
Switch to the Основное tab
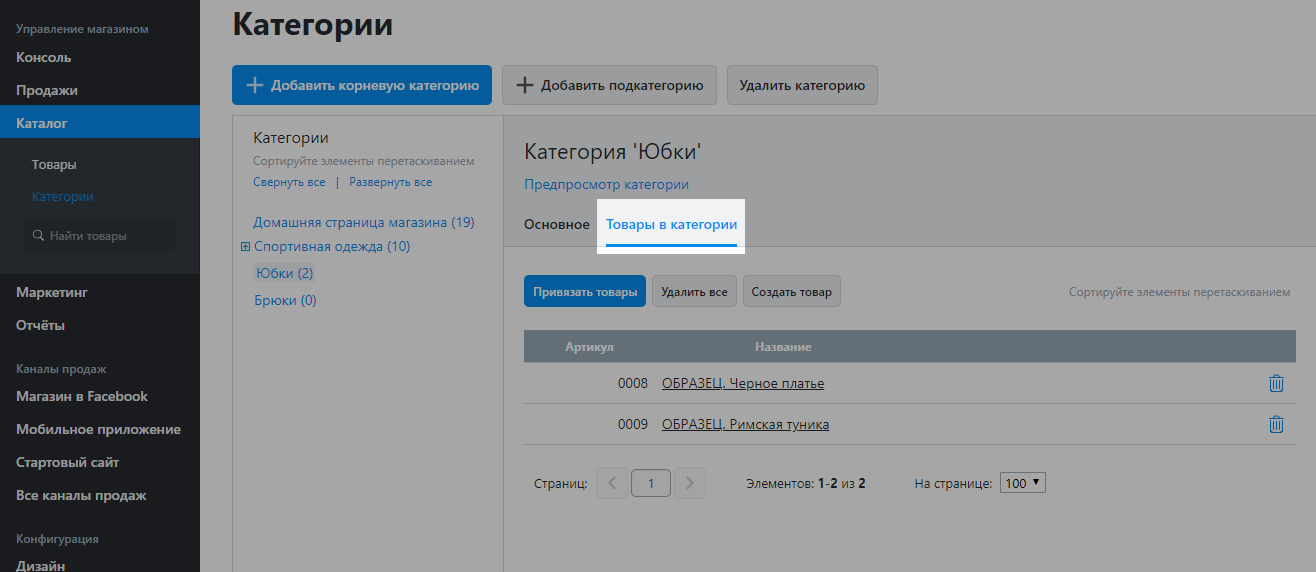[x=556, y=224]
